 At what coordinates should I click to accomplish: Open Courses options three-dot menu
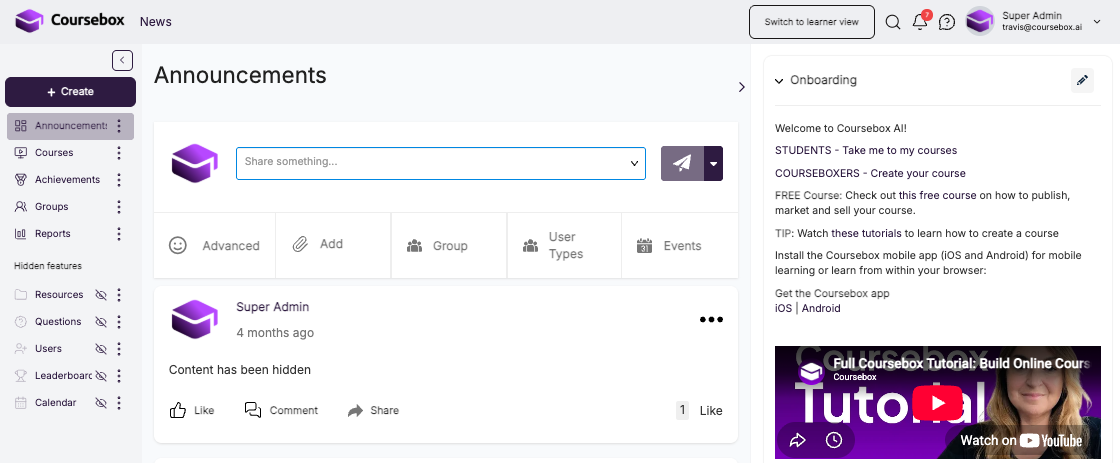(x=119, y=153)
